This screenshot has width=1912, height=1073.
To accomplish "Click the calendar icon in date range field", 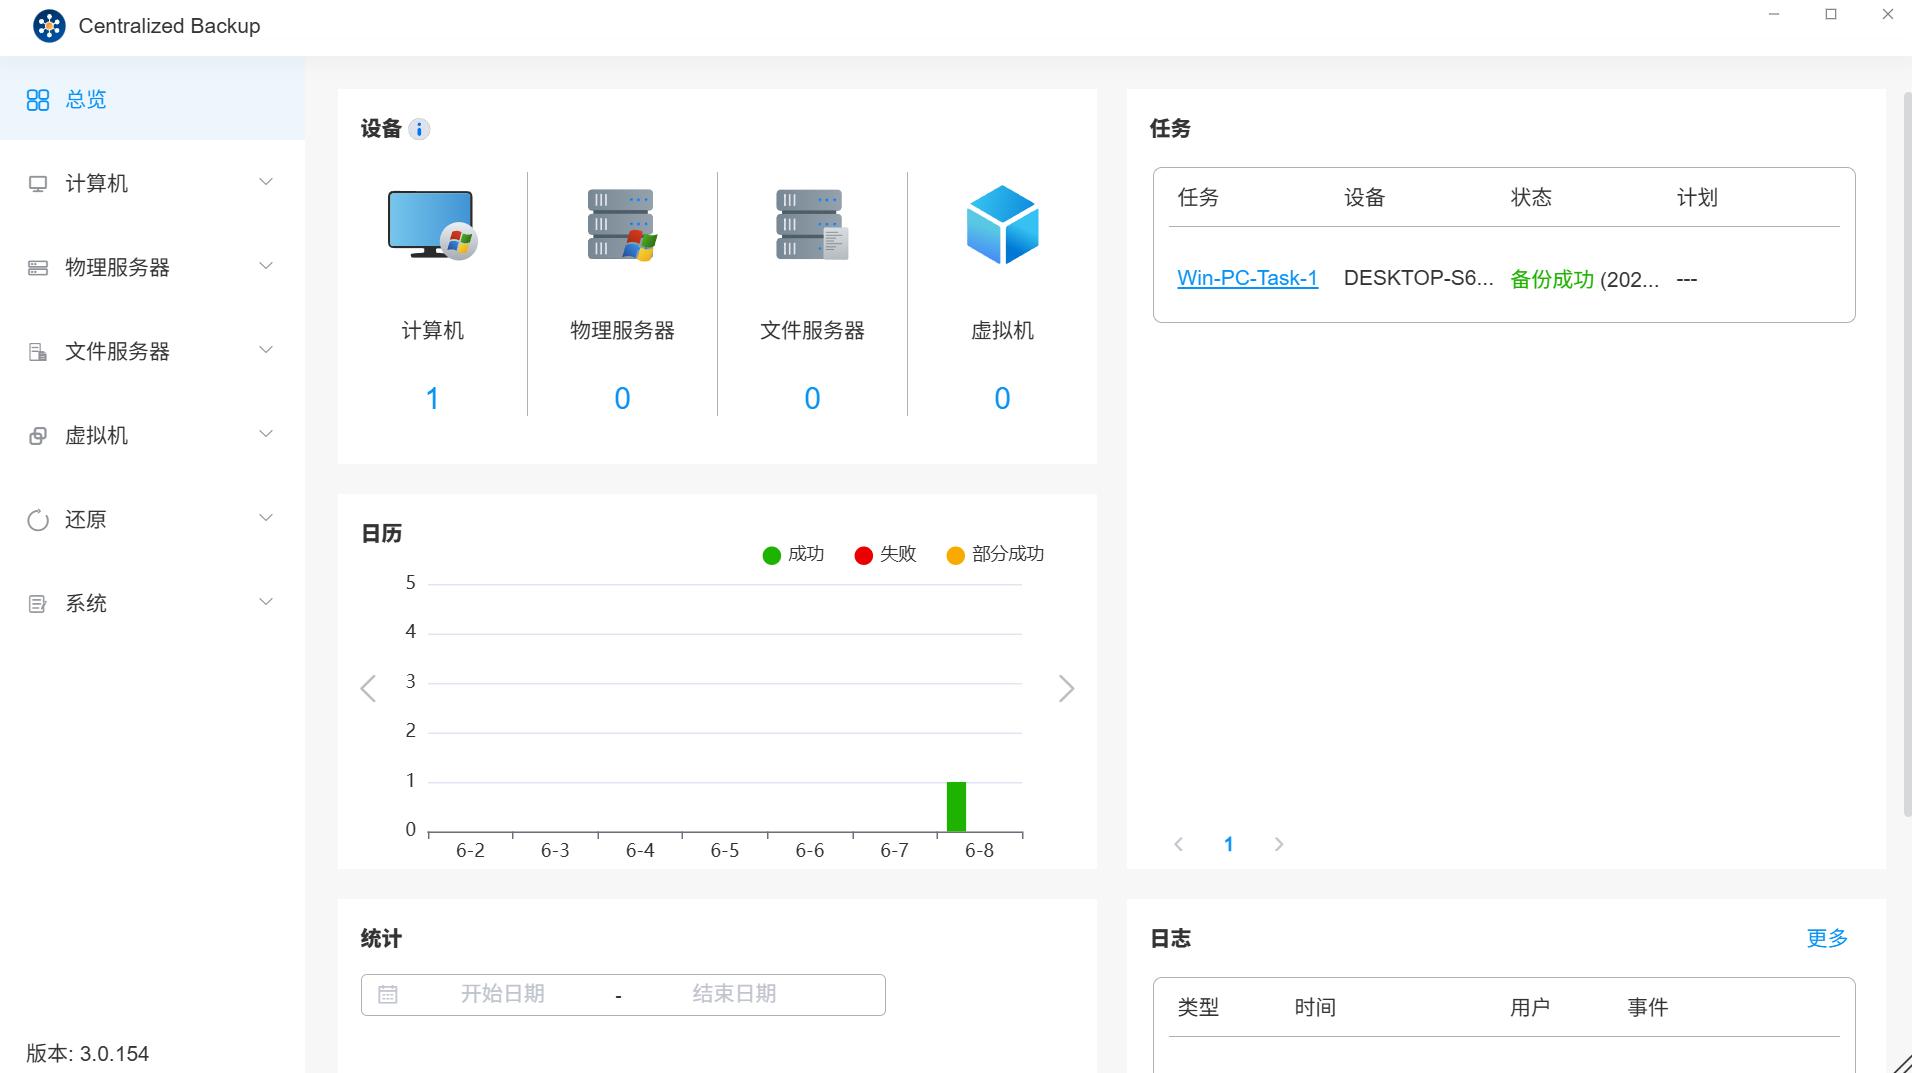I will point(388,994).
